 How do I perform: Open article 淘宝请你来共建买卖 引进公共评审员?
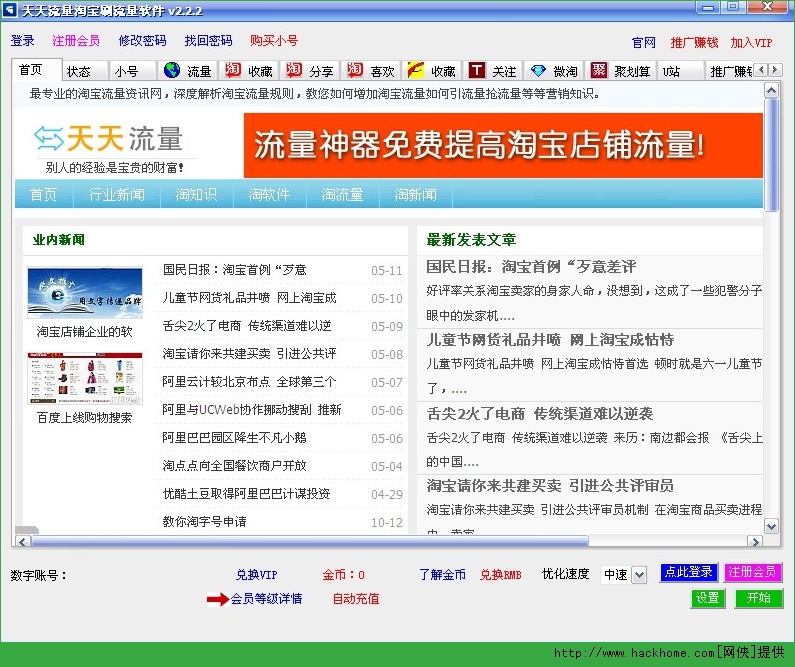point(550,486)
